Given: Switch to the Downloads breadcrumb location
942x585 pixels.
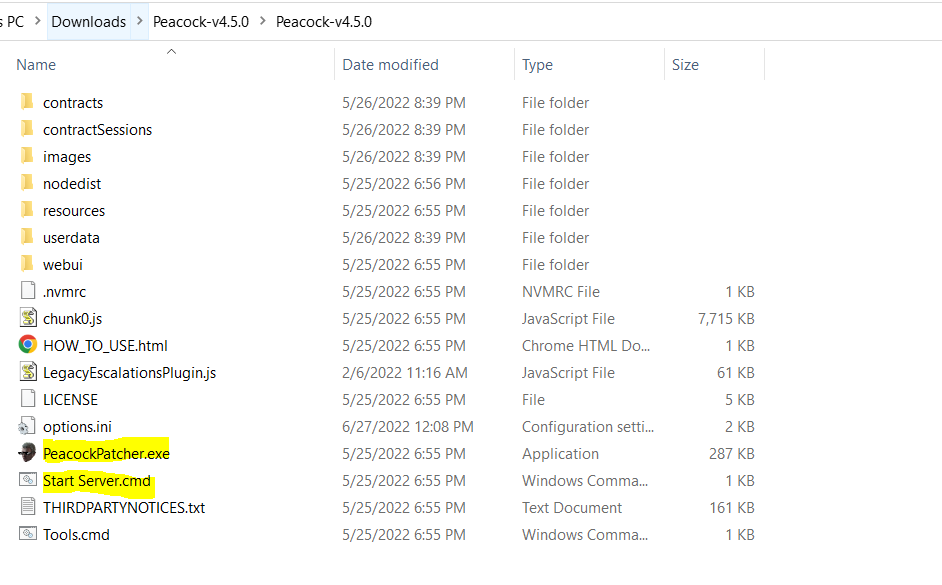Looking at the screenshot, I should click(x=88, y=20).
